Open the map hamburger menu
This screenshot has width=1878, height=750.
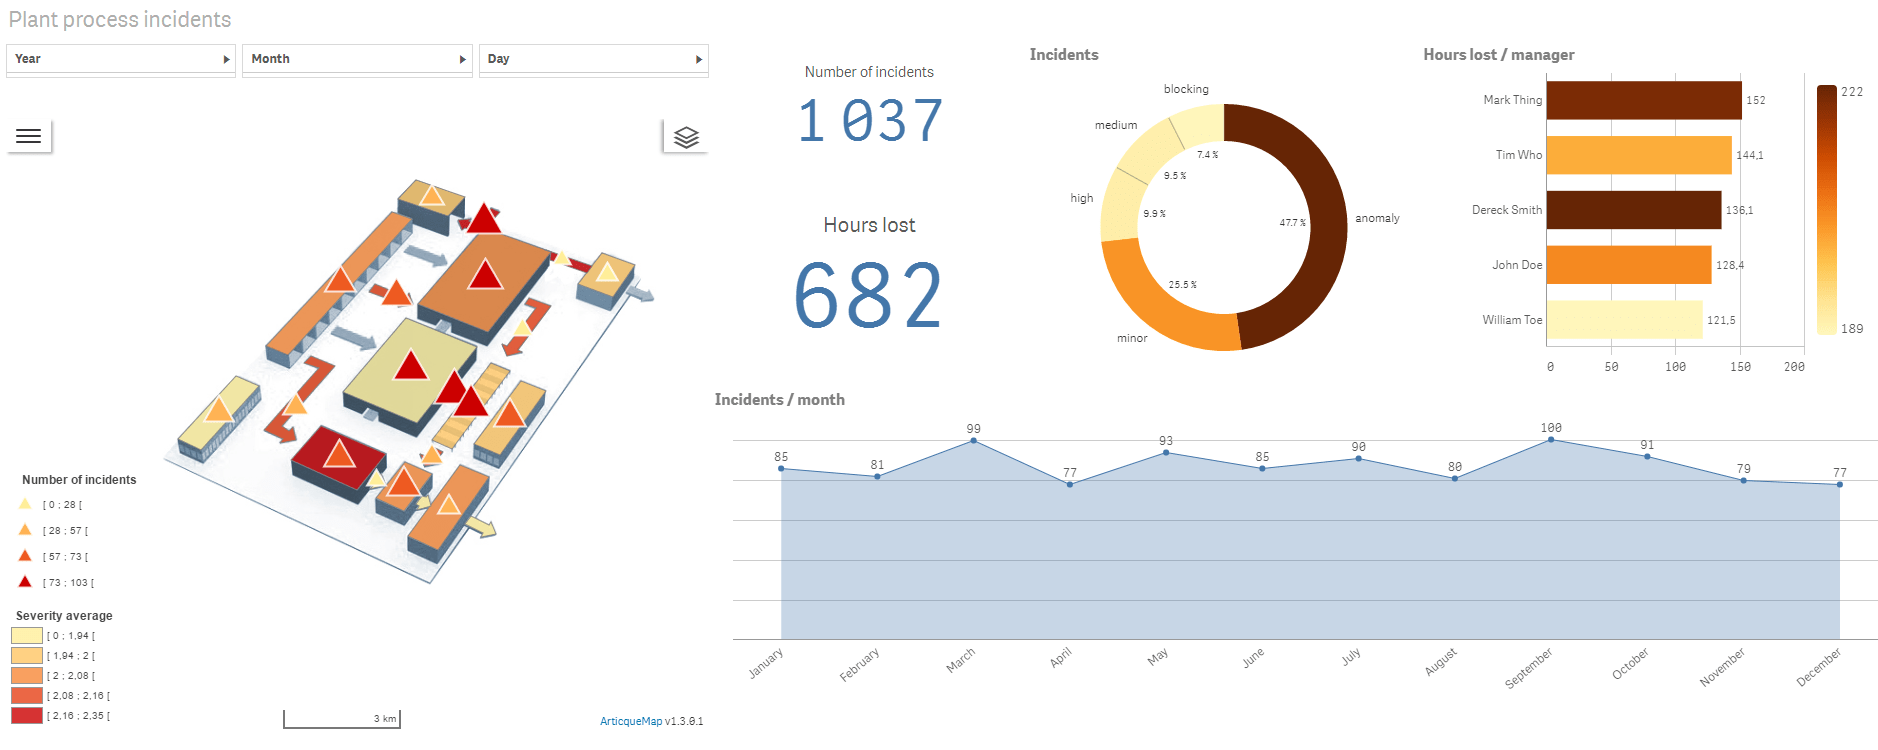29,136
